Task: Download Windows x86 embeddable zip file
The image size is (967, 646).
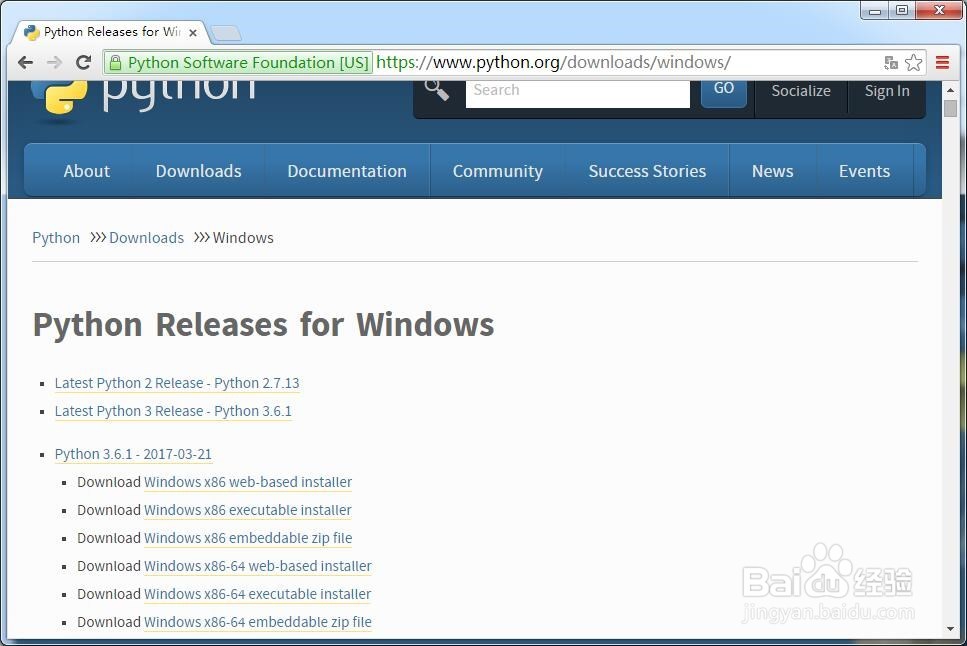Action: pyautogui.click(x=248, y=538)
